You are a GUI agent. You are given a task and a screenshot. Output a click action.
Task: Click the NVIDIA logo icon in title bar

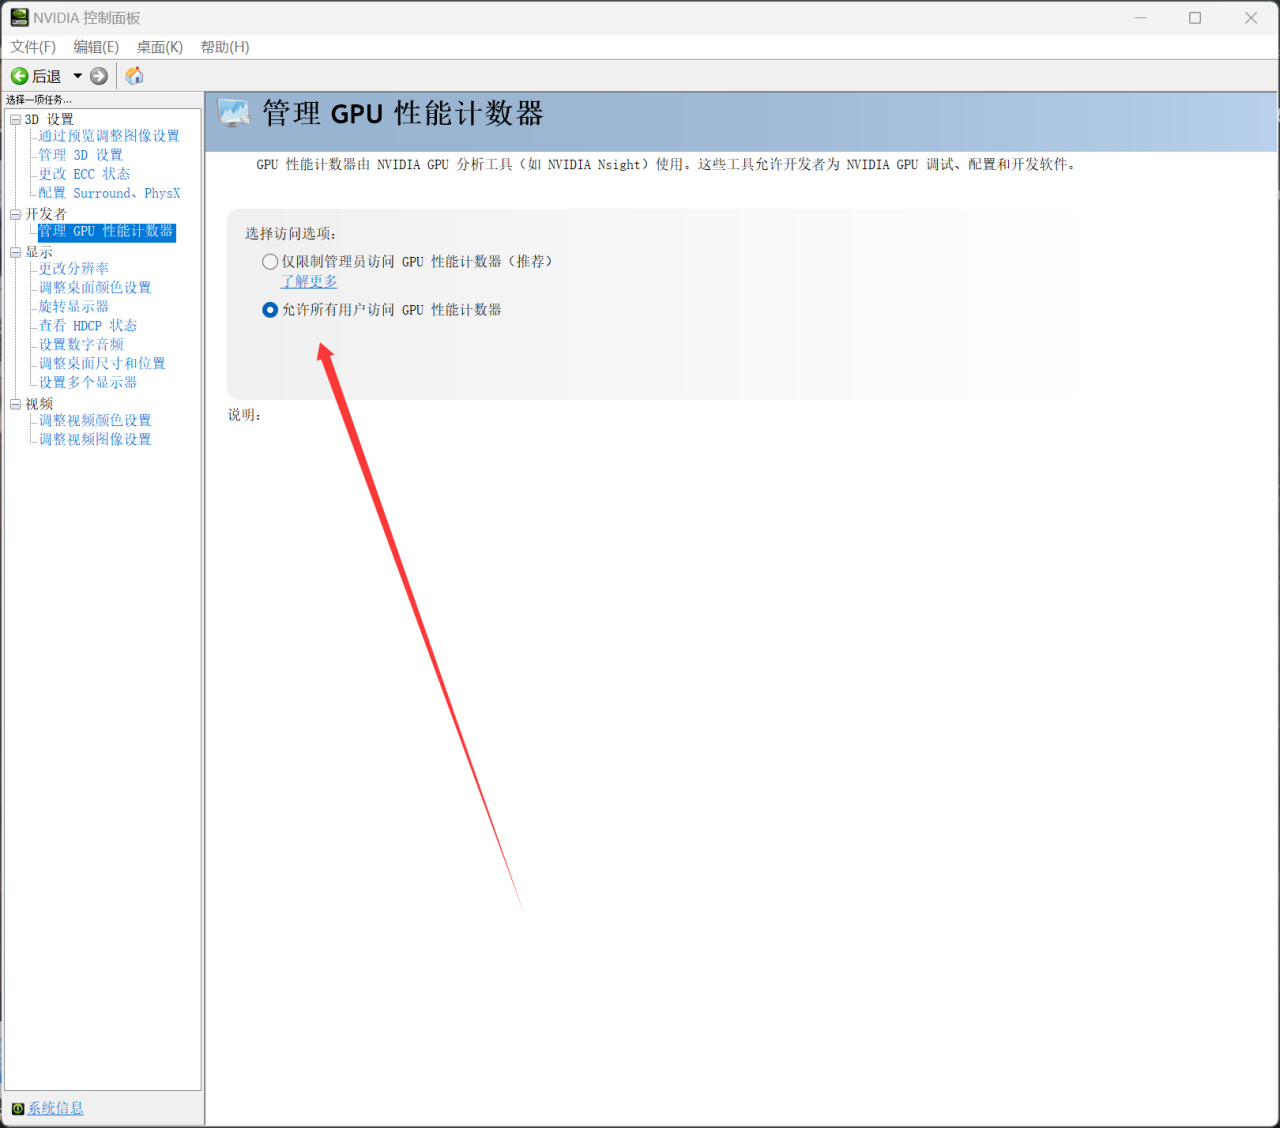click(x=19, y=18)
